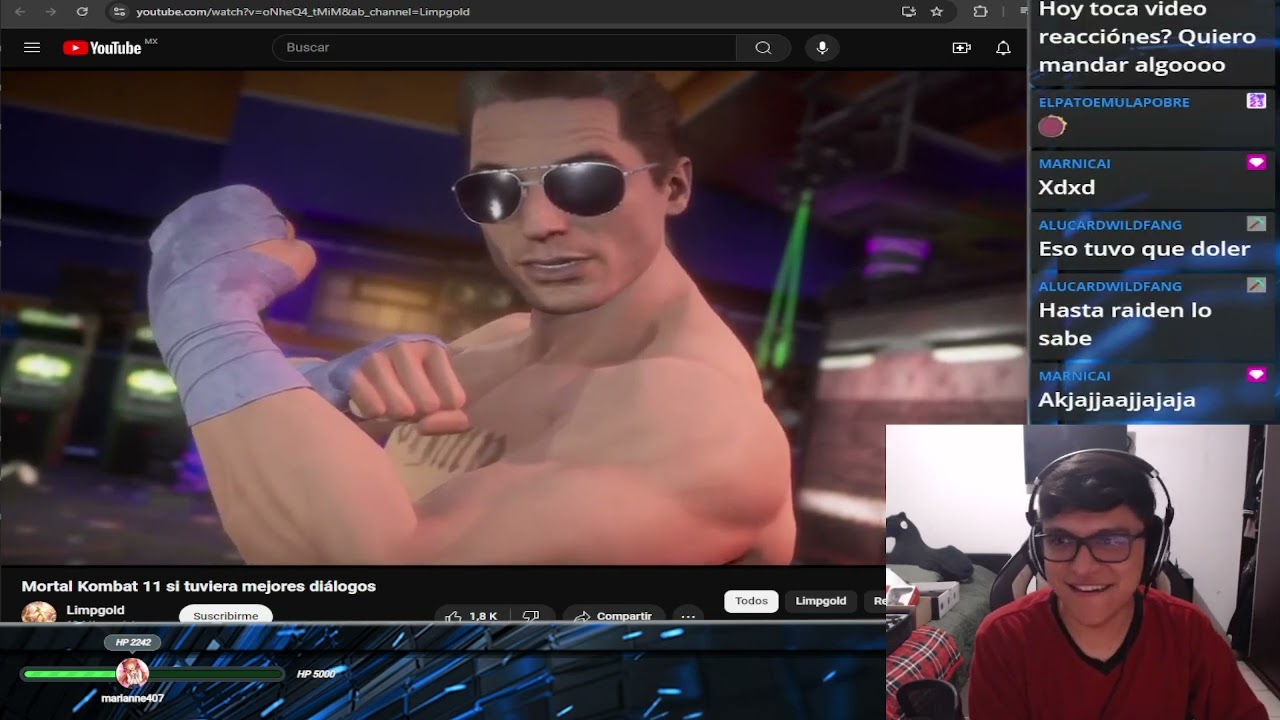Image resolution: width=1280 pixels, height=720 pixels.
Task: Click the marianne407 avatar on HP bar
Action: pyautogui.click(x=132, y=672)
